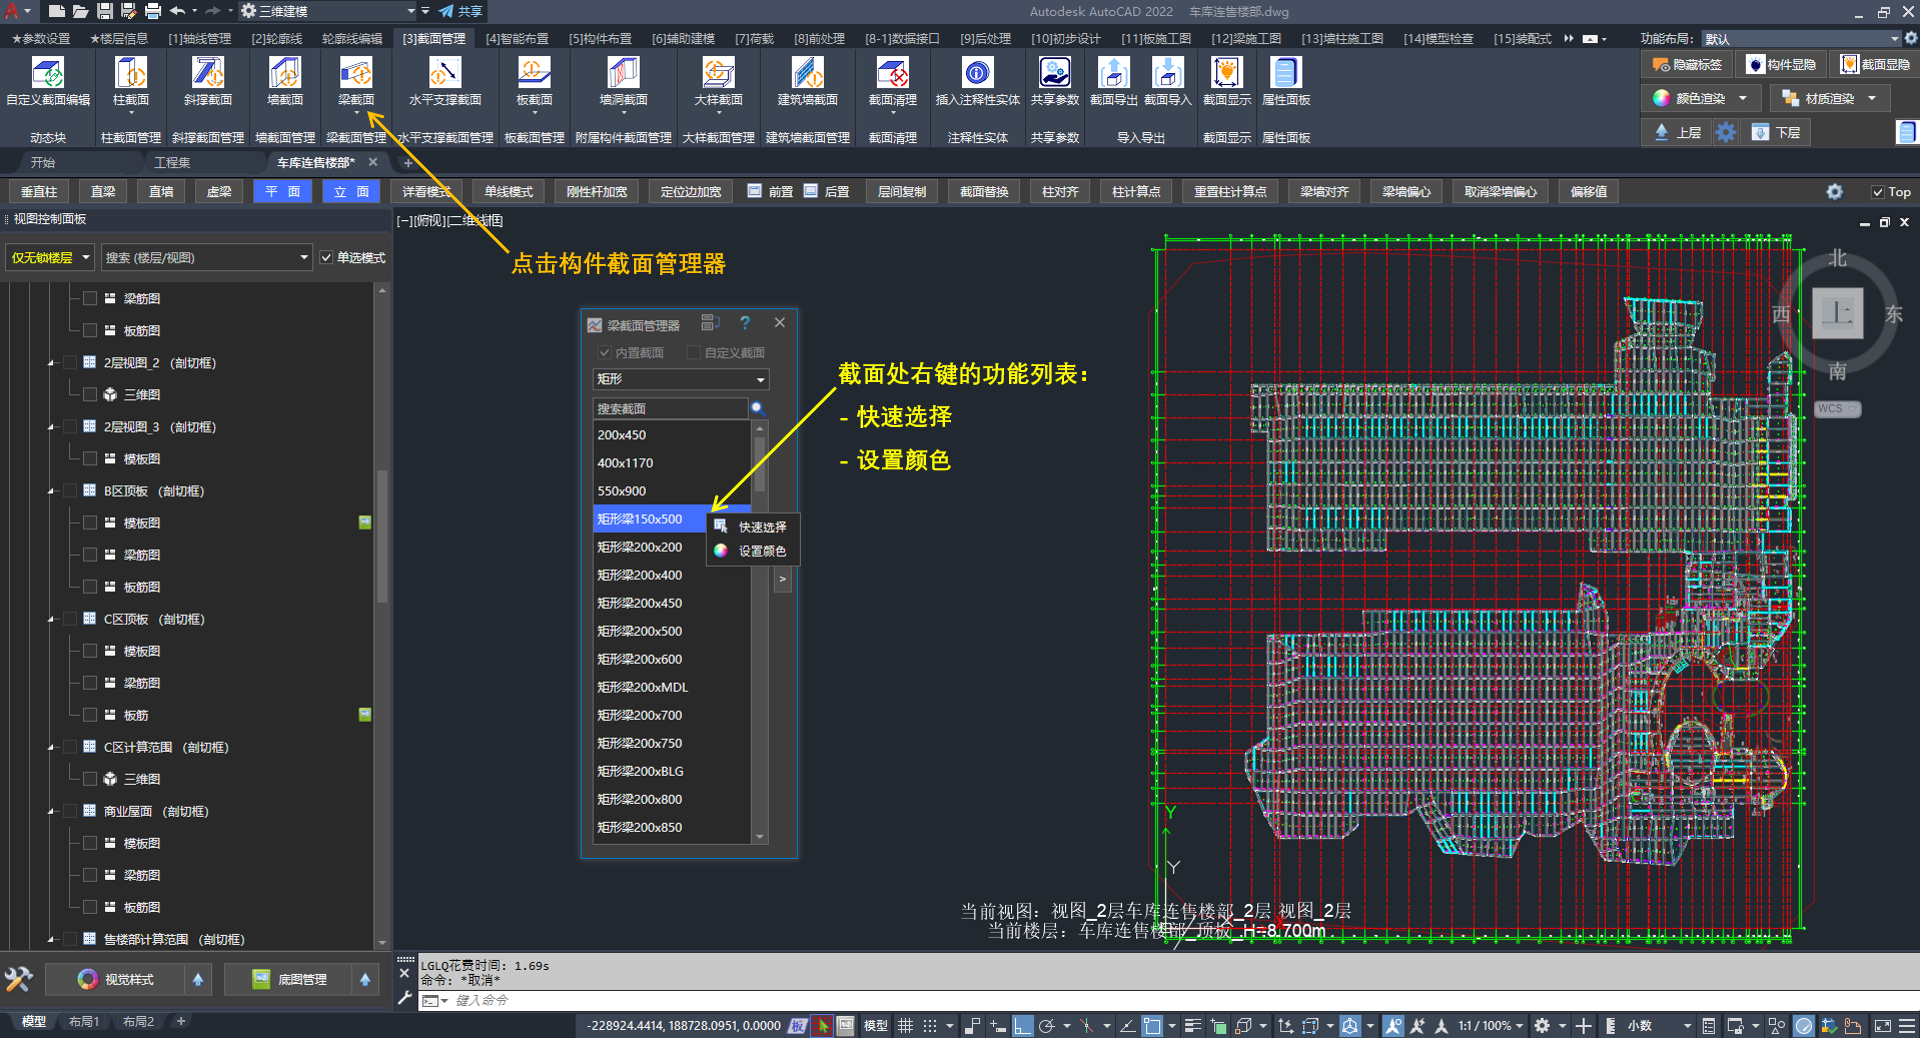Choose 设置颜色 color option in context menu
Viewport: 1920px width, 1038px height.
click(x=762, y=551)
